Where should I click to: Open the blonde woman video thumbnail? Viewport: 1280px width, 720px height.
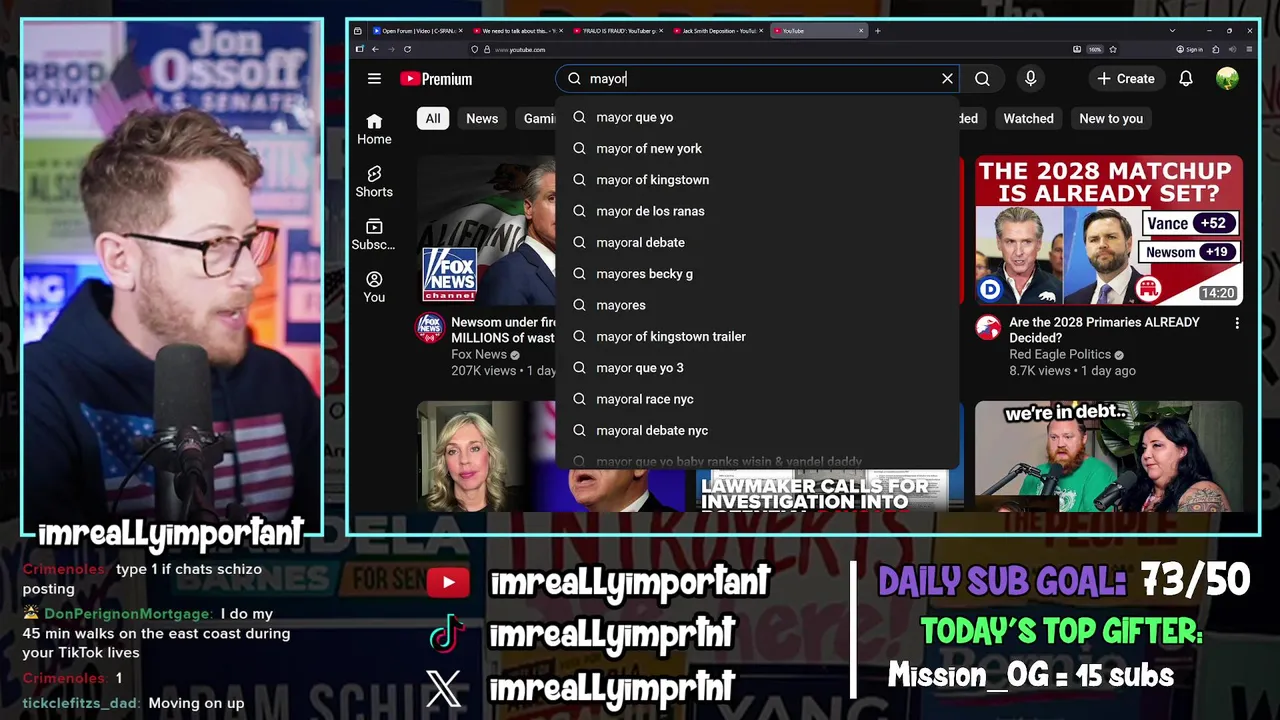click(486, 456)
